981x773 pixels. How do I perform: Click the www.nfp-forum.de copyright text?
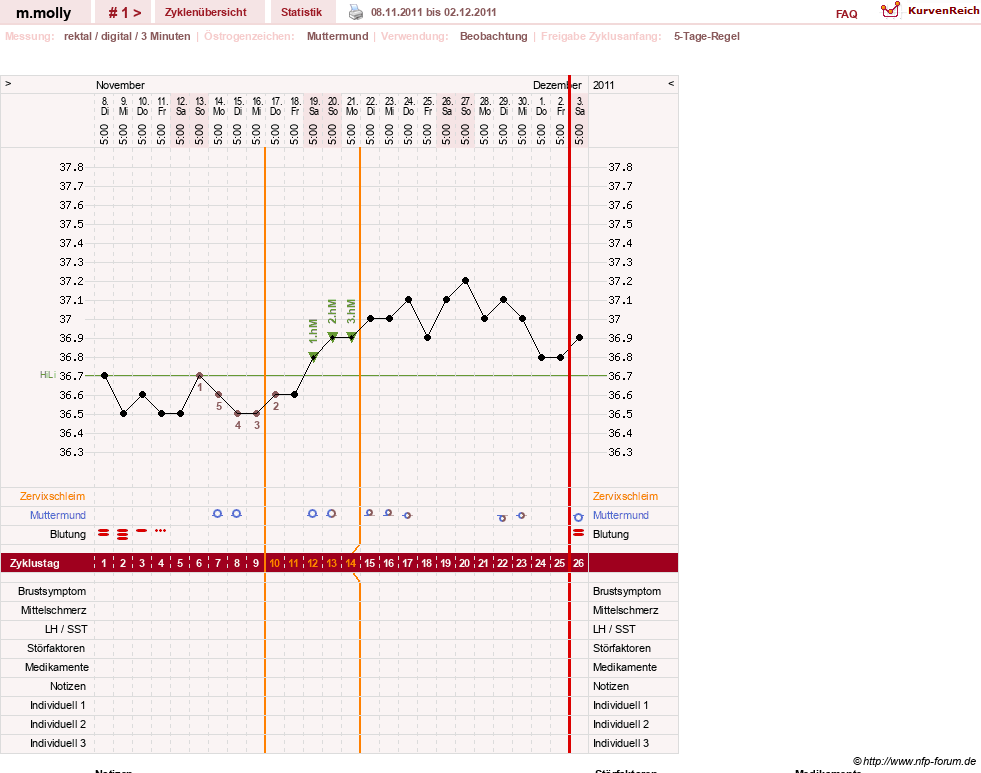tap(914, 761)
